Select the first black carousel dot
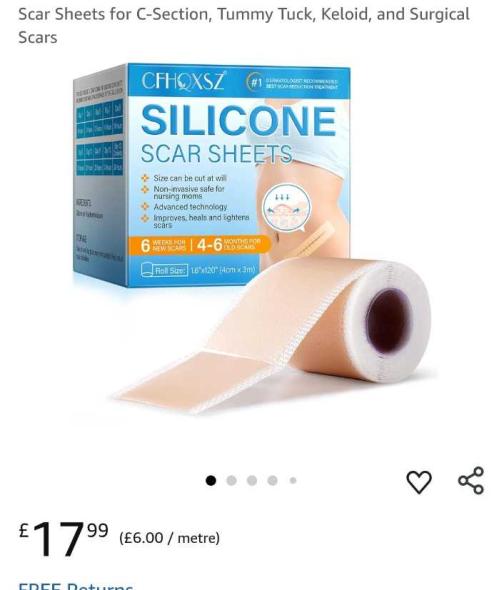Viewport: 504px width, 590px height. click(x=211, y=481)
